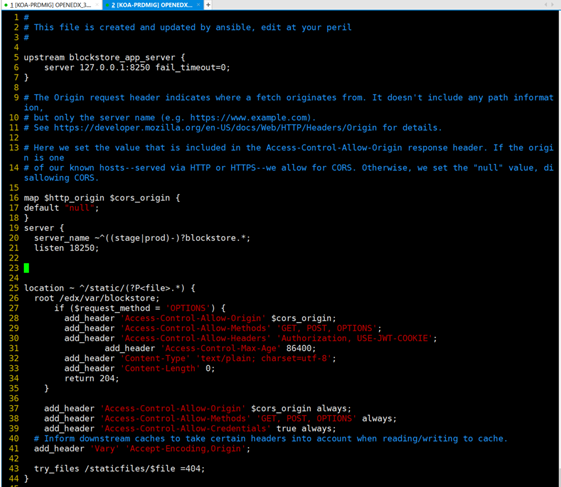
Task: Click line 38 Allow-Methods always add_header
Action: point(220,418)
